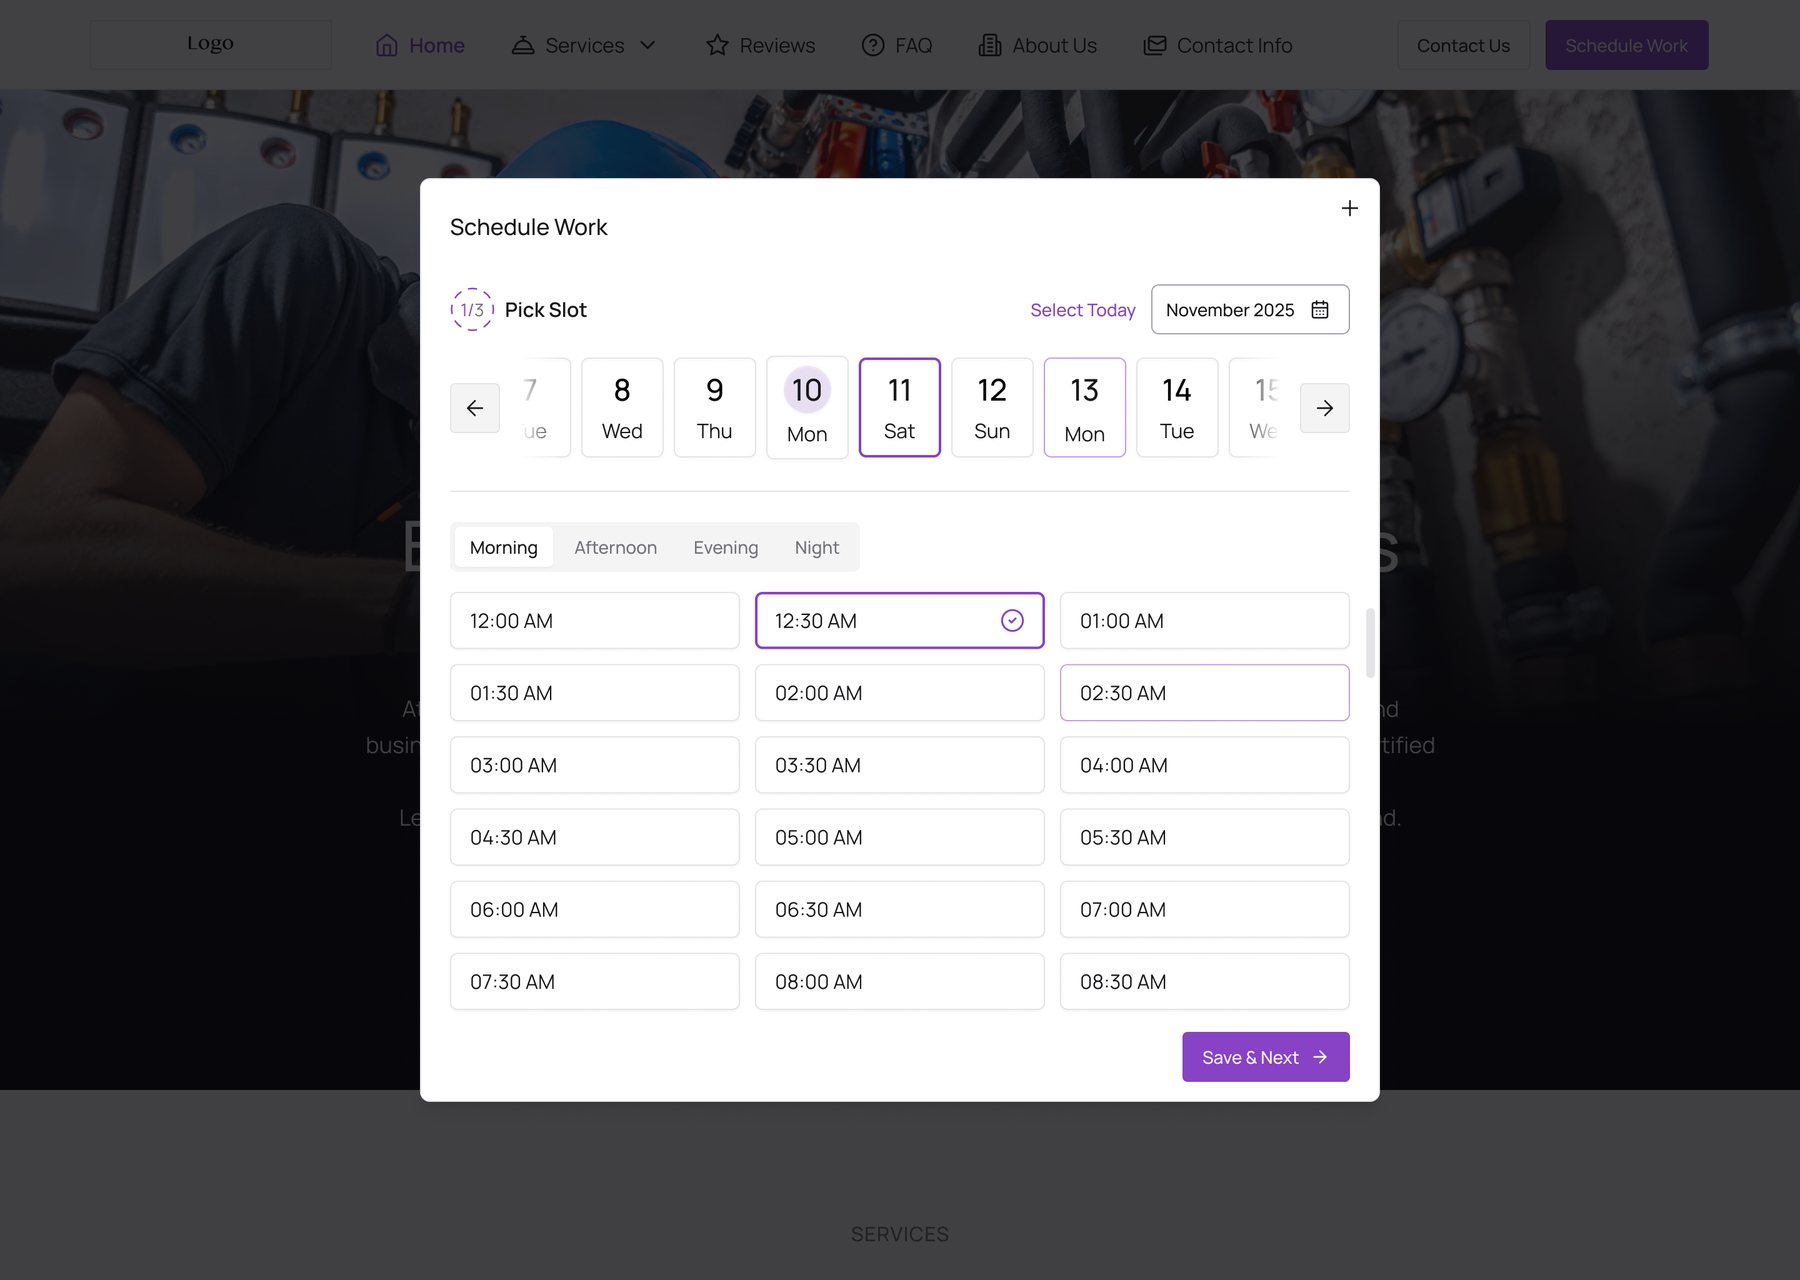Image resolution: width=1800 pixels, height=1280 pixels.
Task: Select date 14 Tue
Action: point(1177,408)
